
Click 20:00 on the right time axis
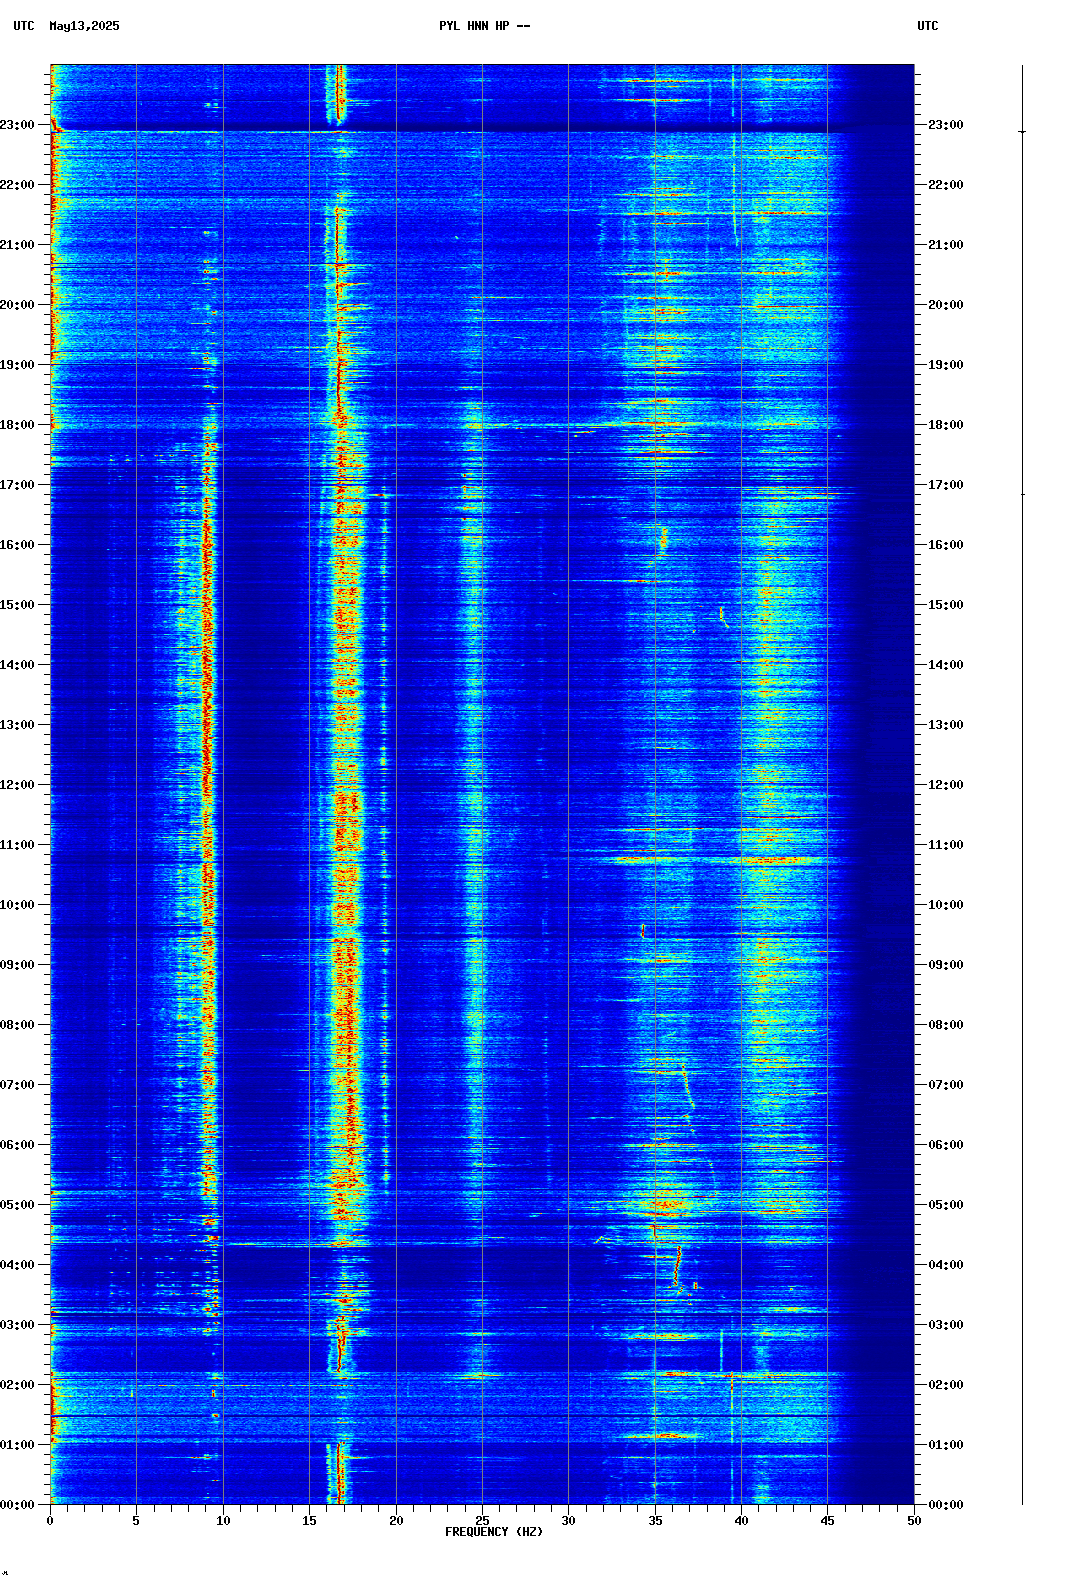point(946,305)
